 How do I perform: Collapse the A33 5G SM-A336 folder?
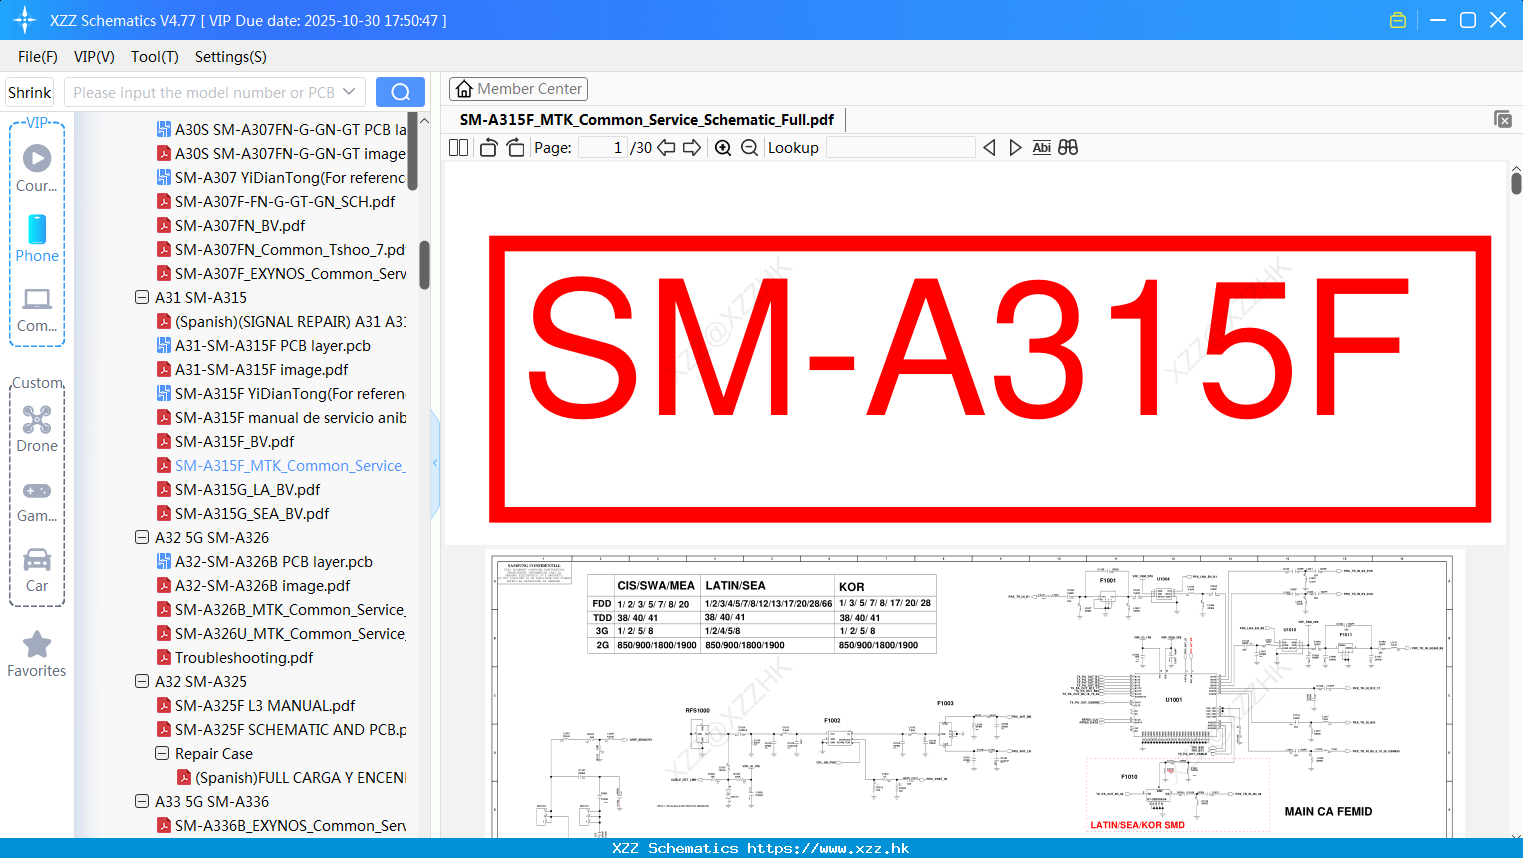[142, 801]
